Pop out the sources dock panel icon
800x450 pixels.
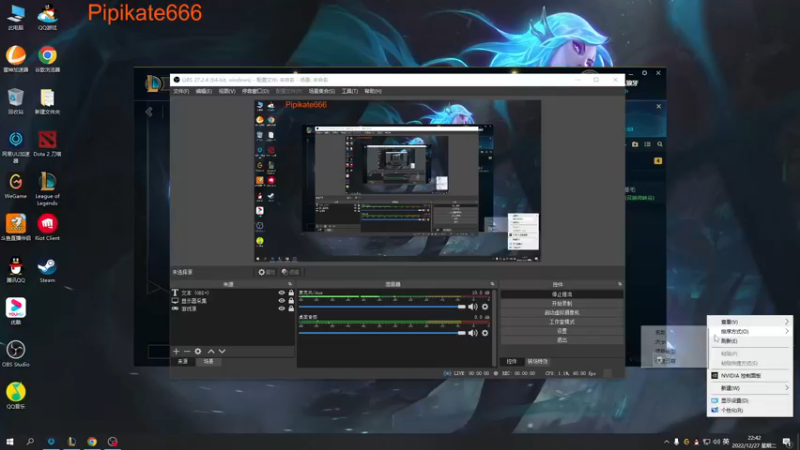click(290, 284)
